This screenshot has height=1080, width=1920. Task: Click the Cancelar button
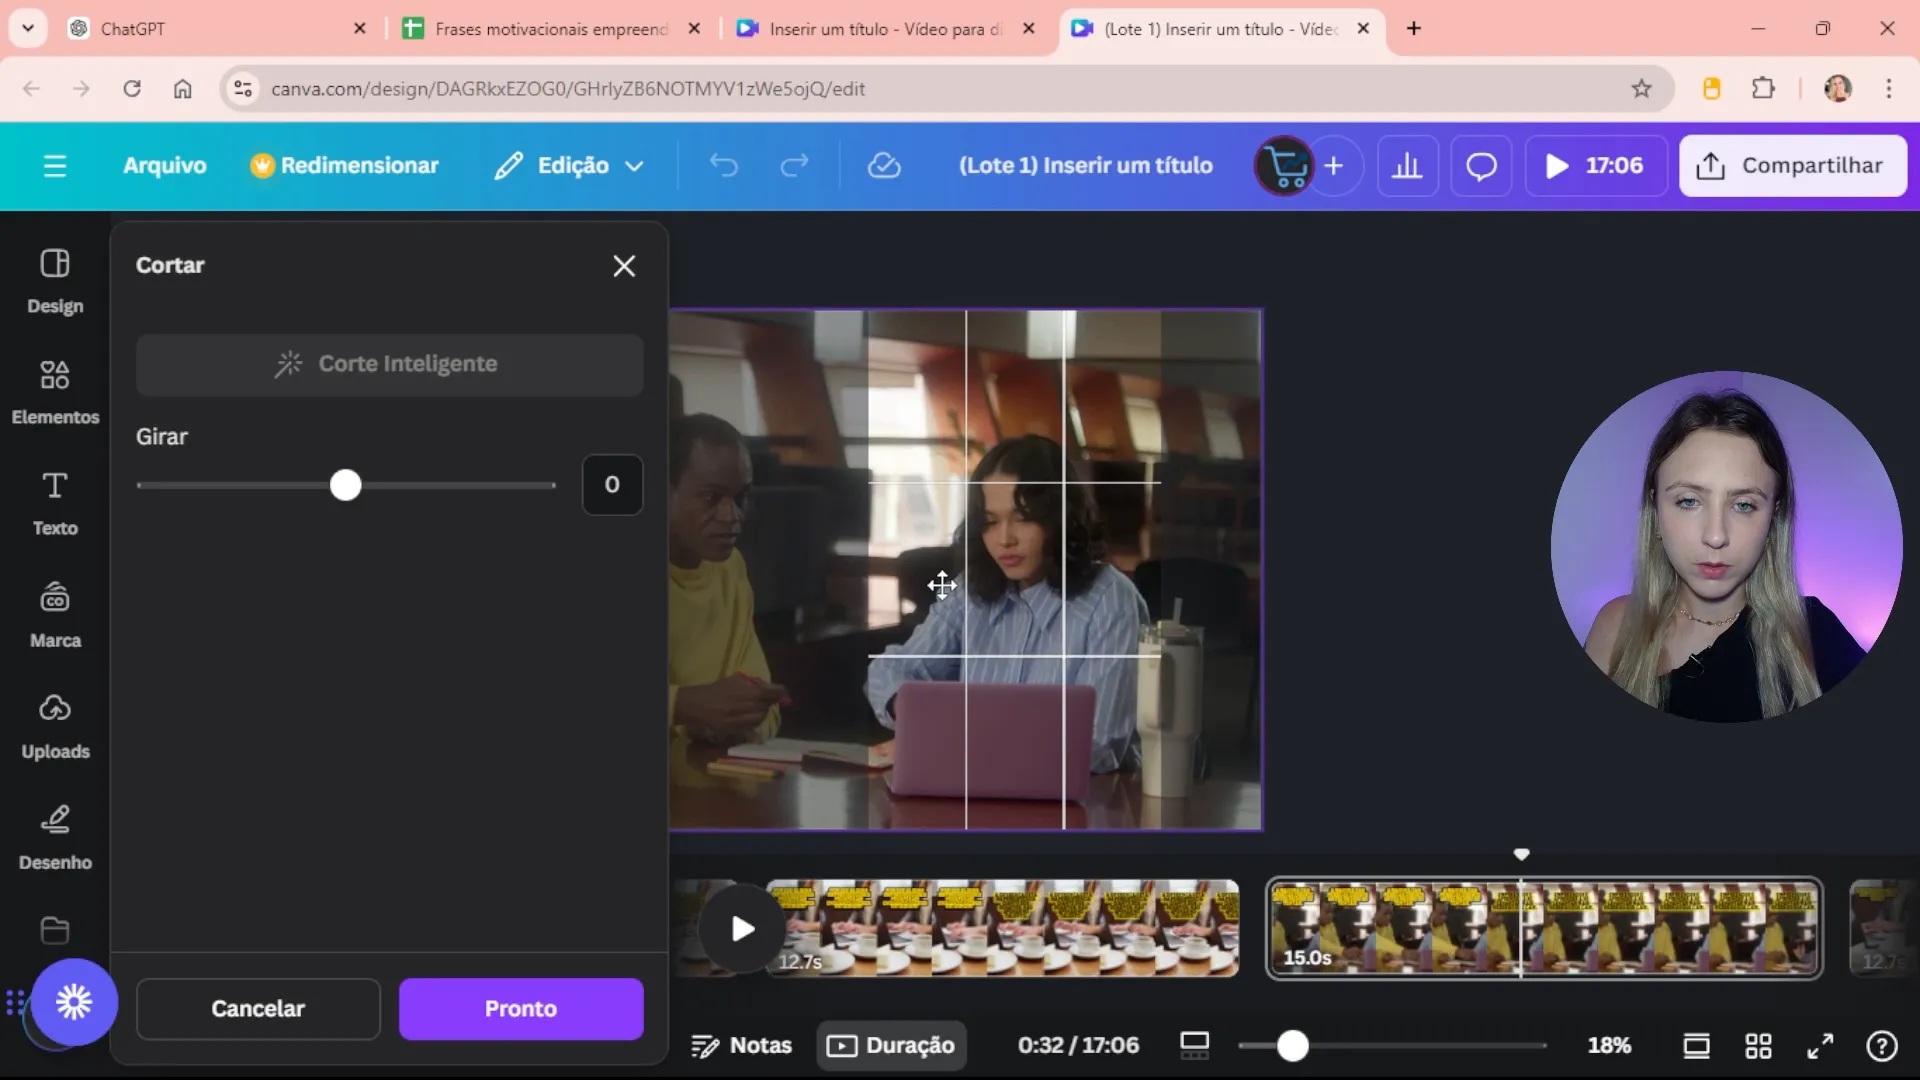click(x=258, y=1009)
